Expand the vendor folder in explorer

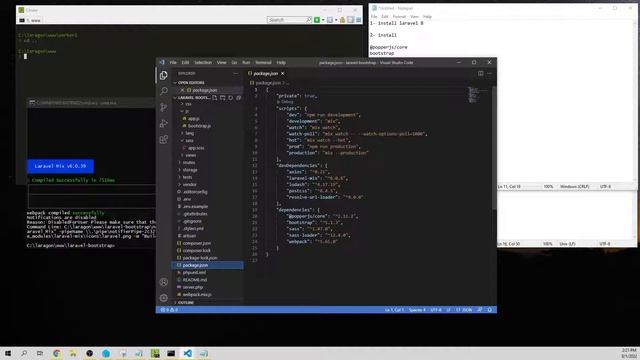pos(190,184)
